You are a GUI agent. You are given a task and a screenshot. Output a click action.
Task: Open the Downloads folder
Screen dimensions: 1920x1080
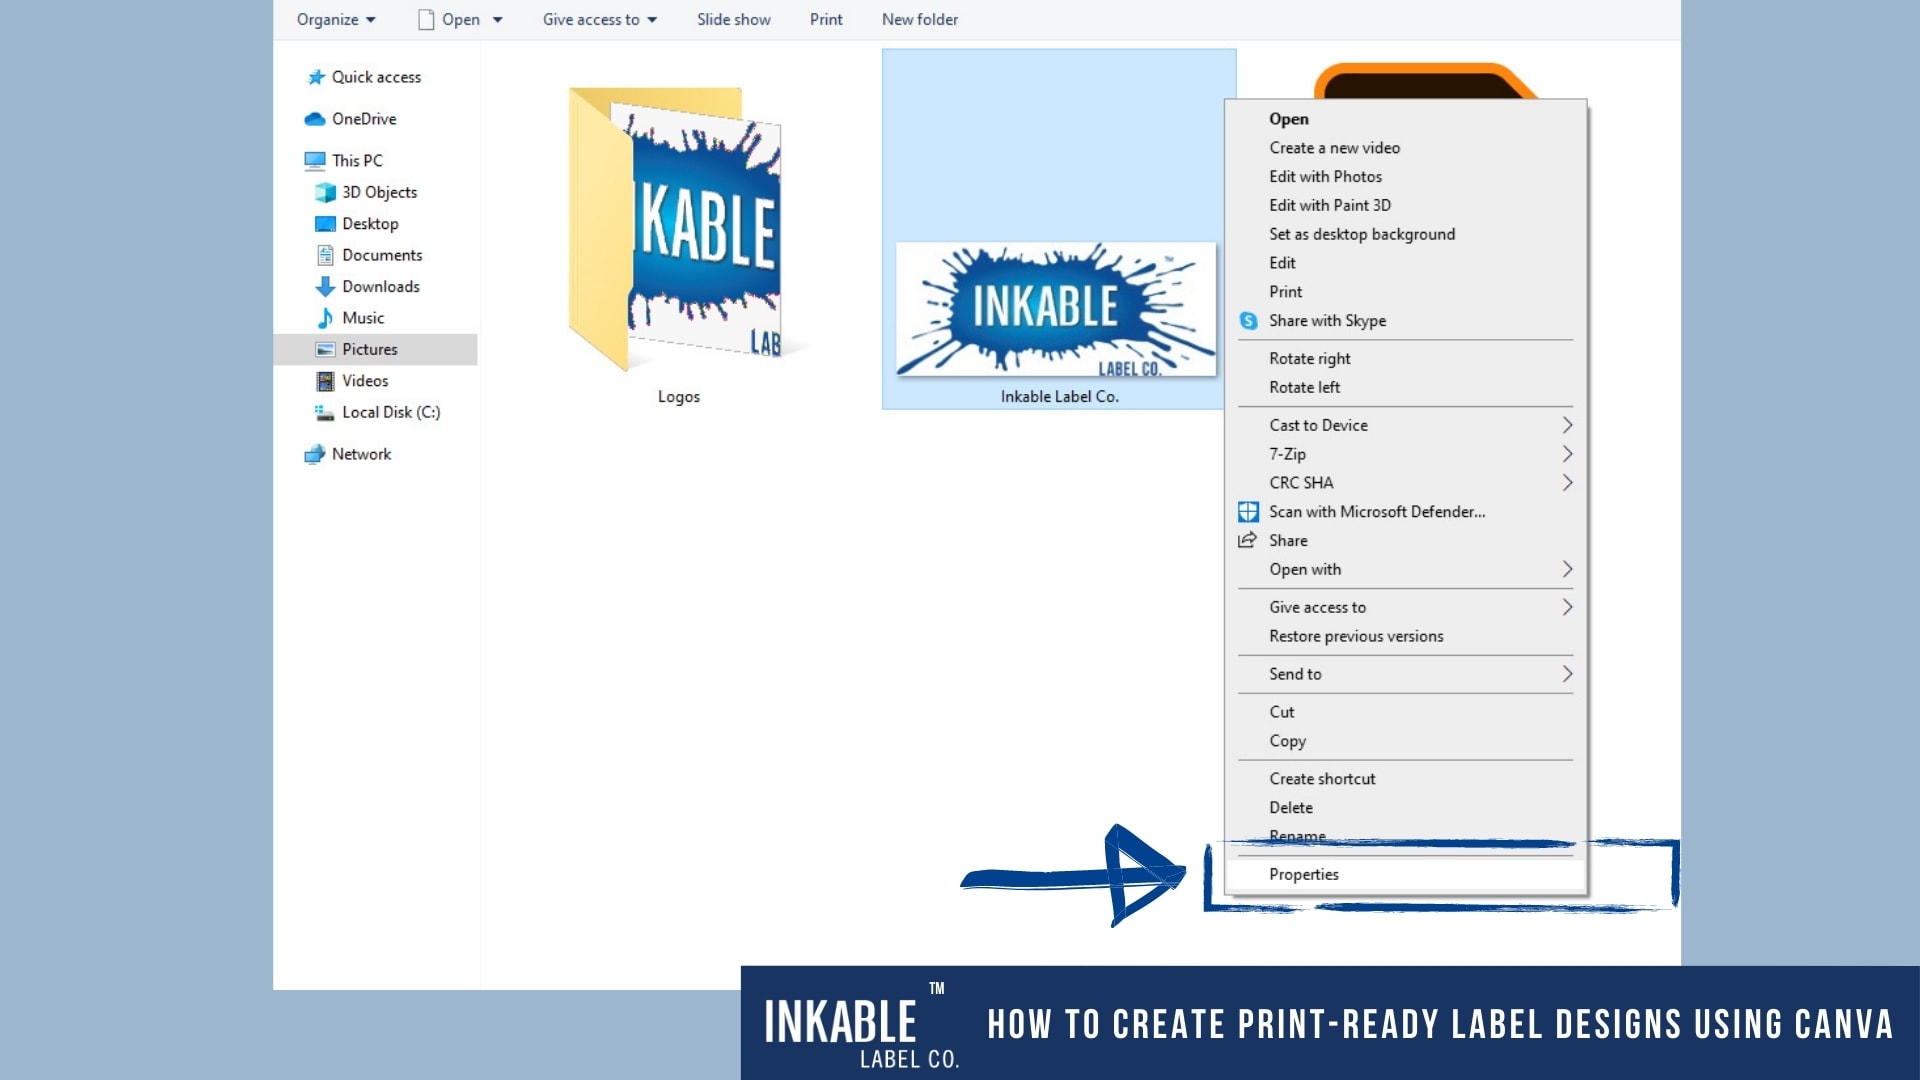(x=380, y=286)
